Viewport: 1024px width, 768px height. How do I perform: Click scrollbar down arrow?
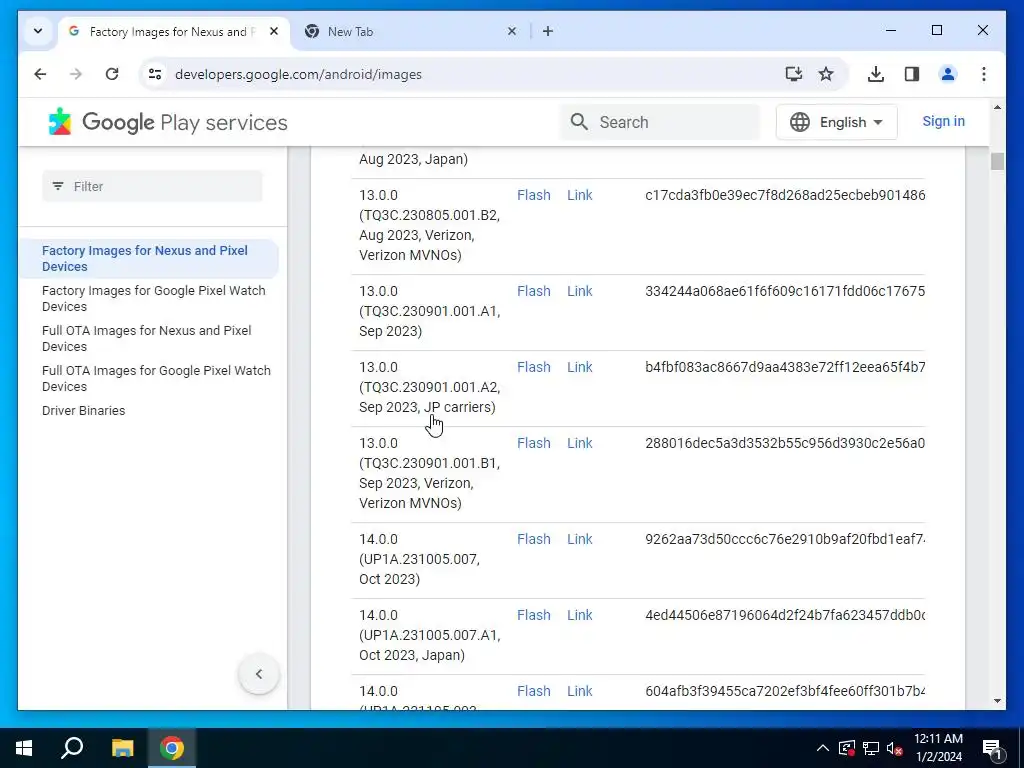pyautogui.click(x=997, y=701)
